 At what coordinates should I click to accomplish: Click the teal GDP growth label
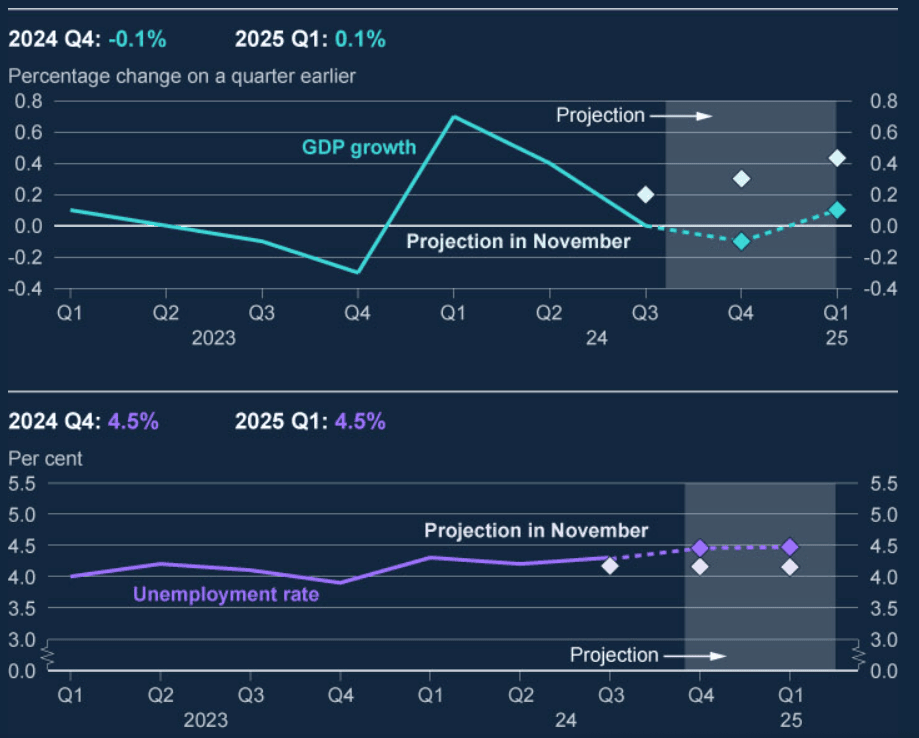[x=359, y=148]
